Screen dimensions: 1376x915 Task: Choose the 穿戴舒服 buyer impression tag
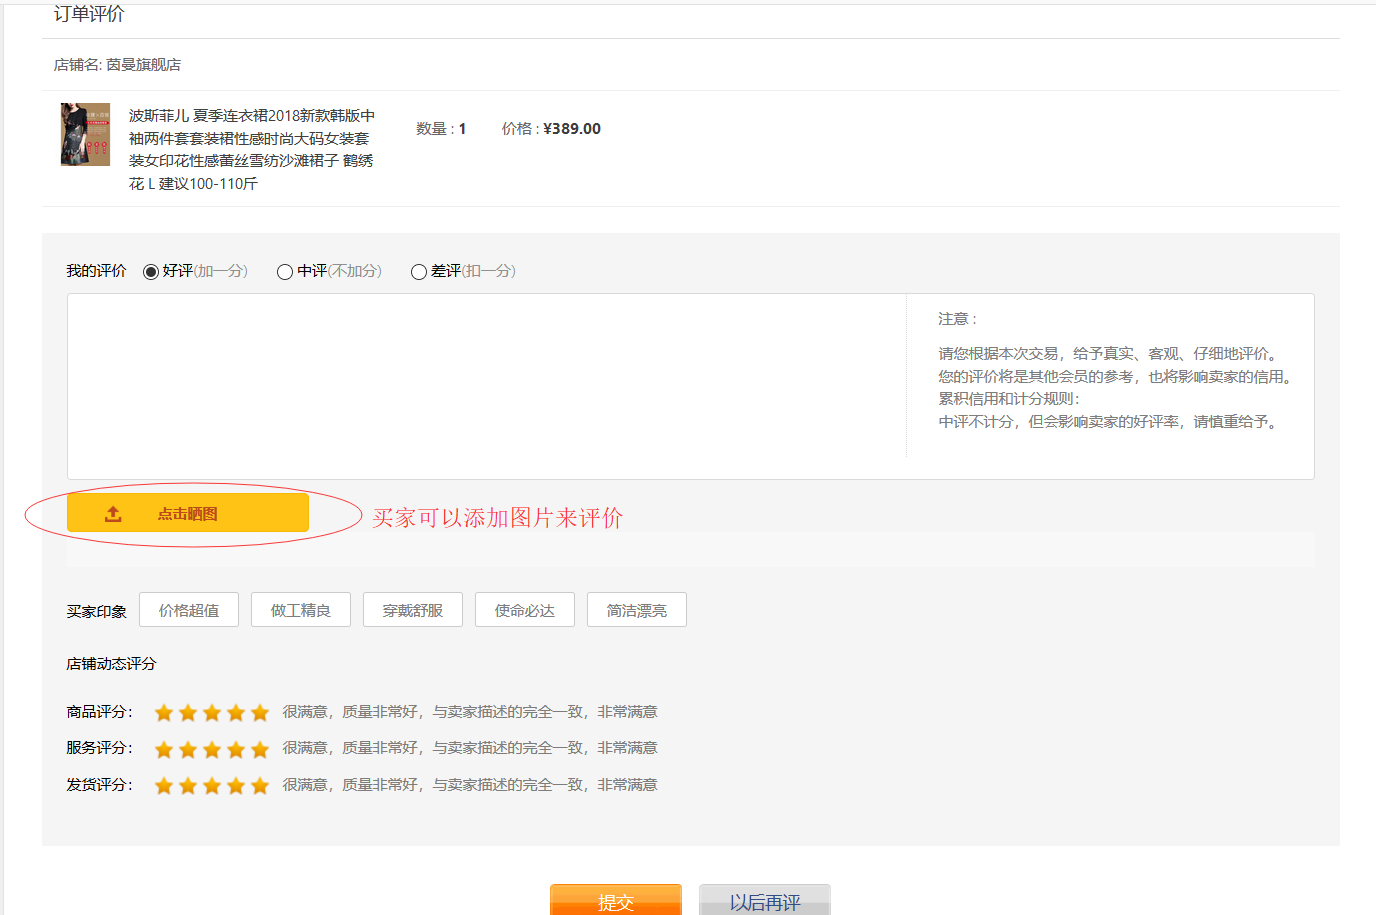coord(413,610)
